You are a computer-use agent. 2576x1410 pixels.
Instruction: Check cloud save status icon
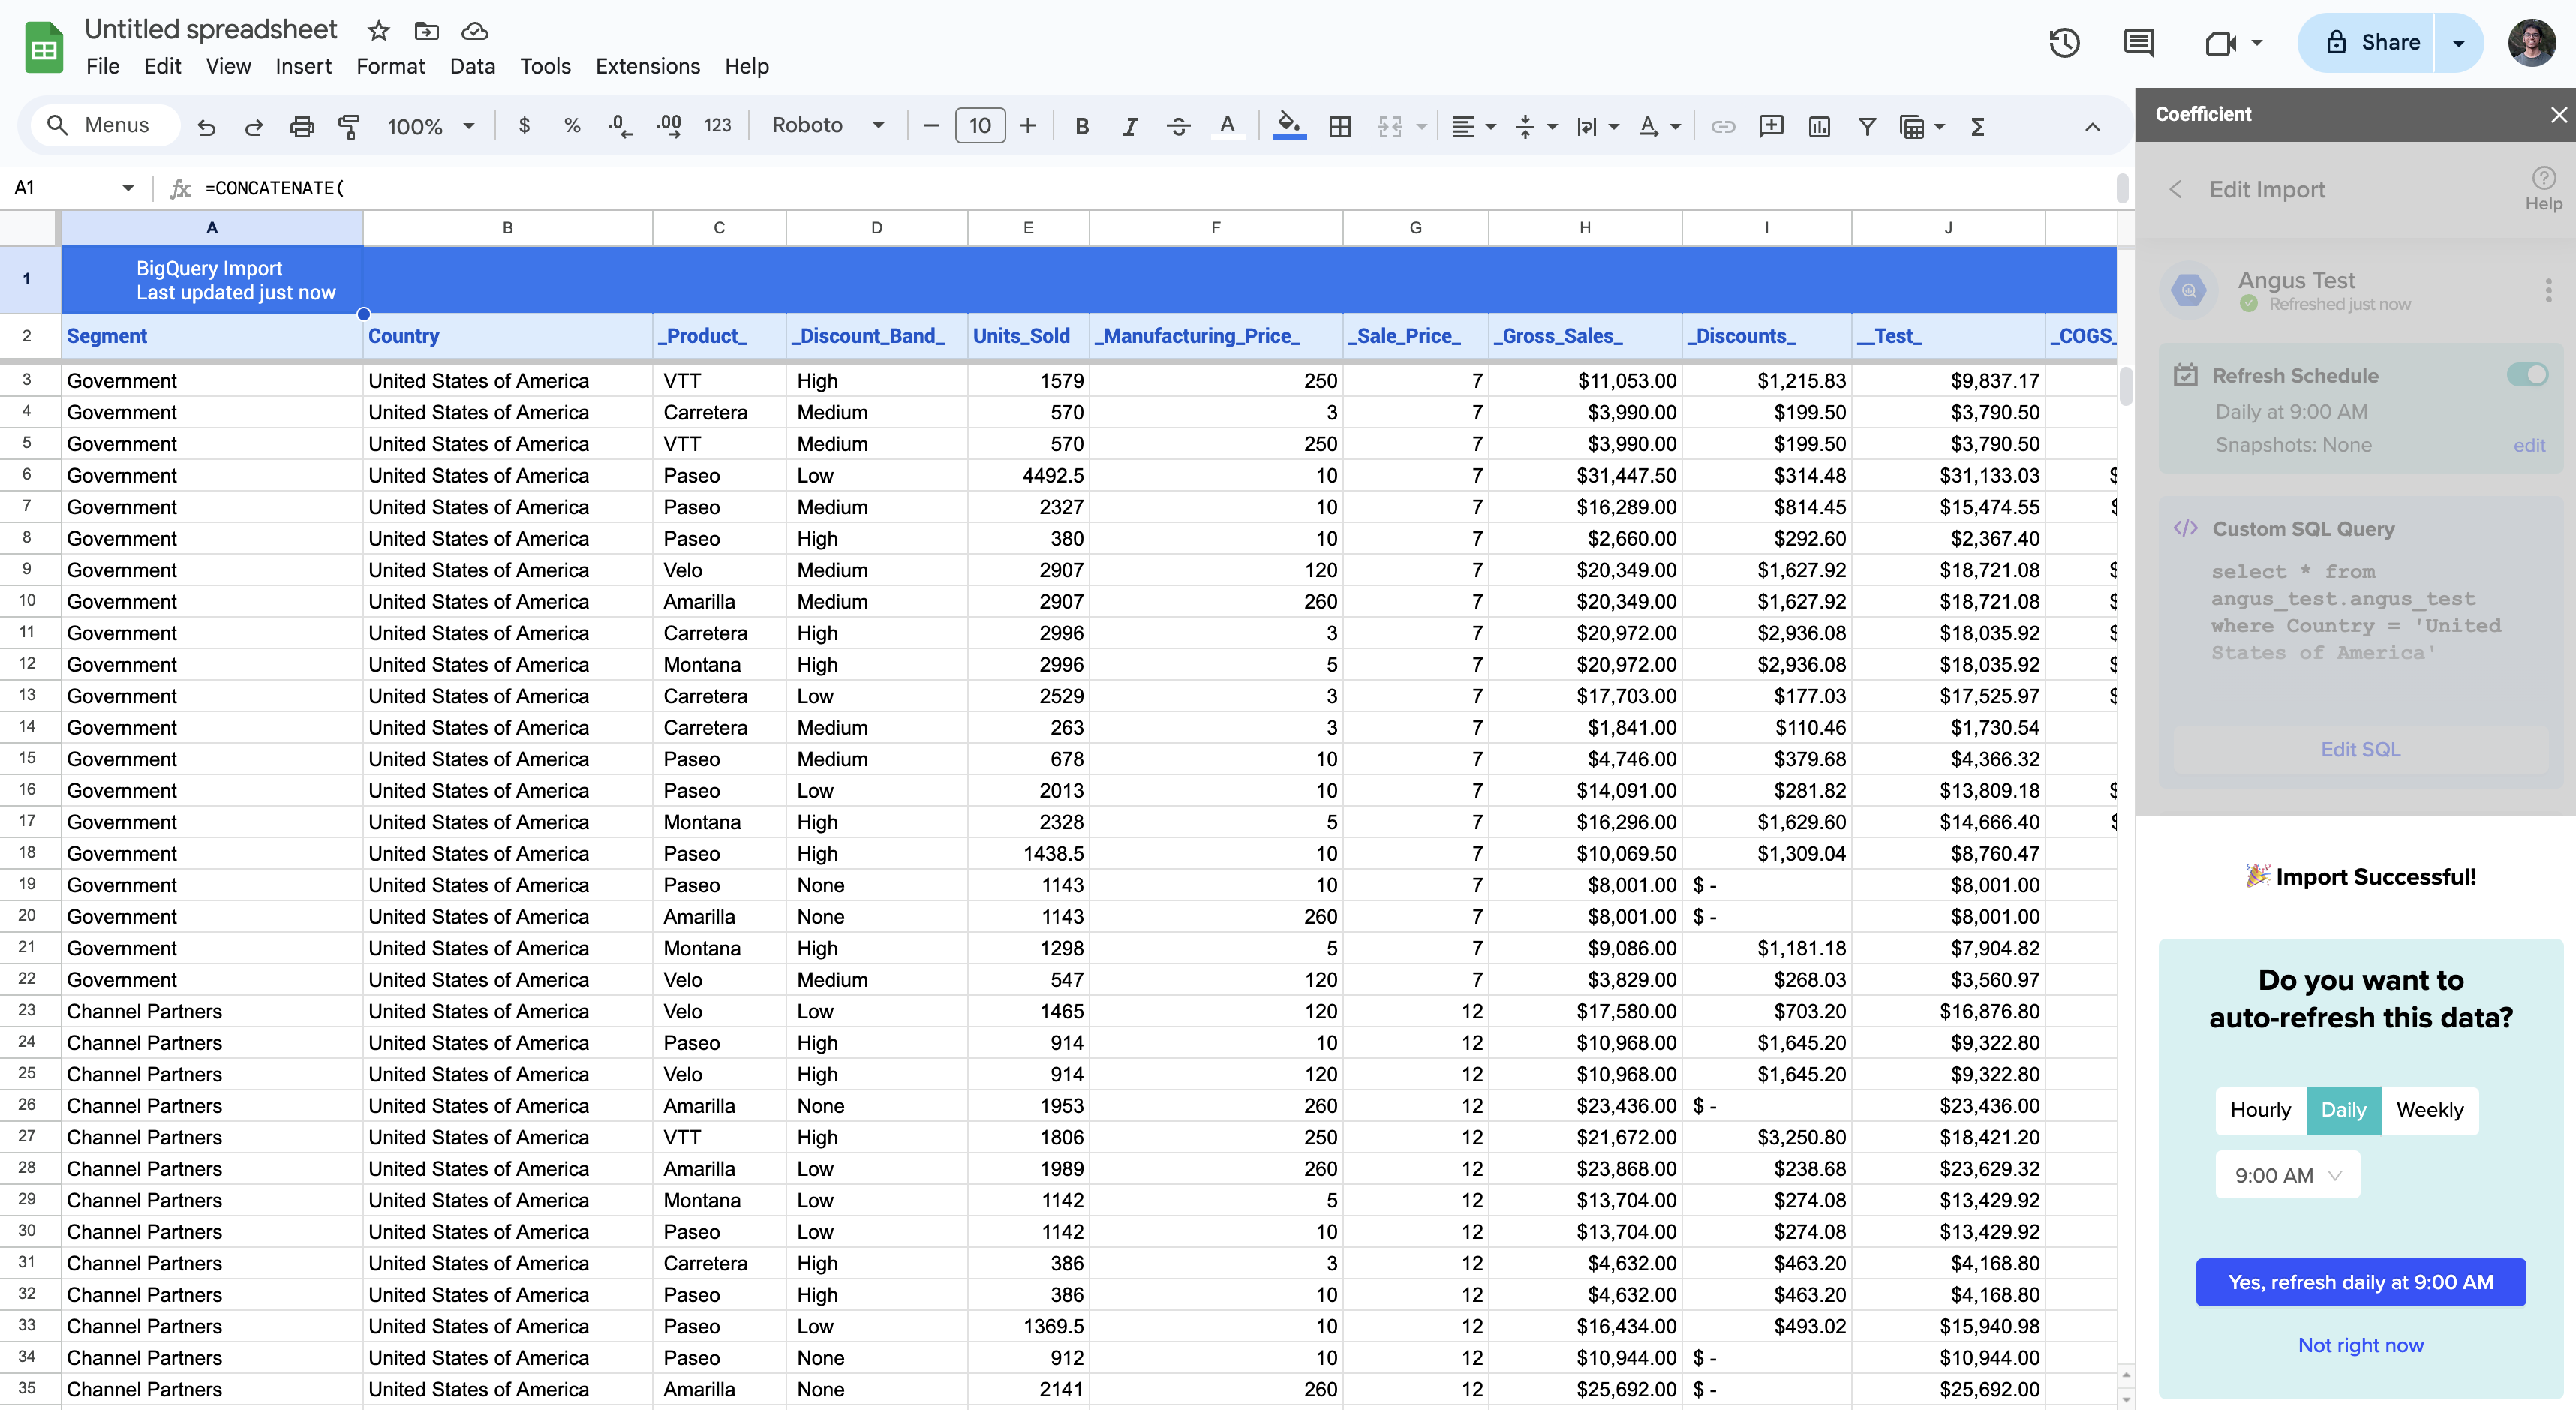pyautogui.click(x=475, y=31)
